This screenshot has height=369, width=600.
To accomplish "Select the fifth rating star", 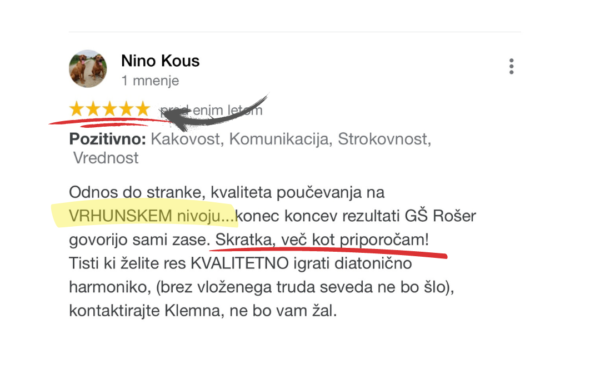I will tap(143, 109).
